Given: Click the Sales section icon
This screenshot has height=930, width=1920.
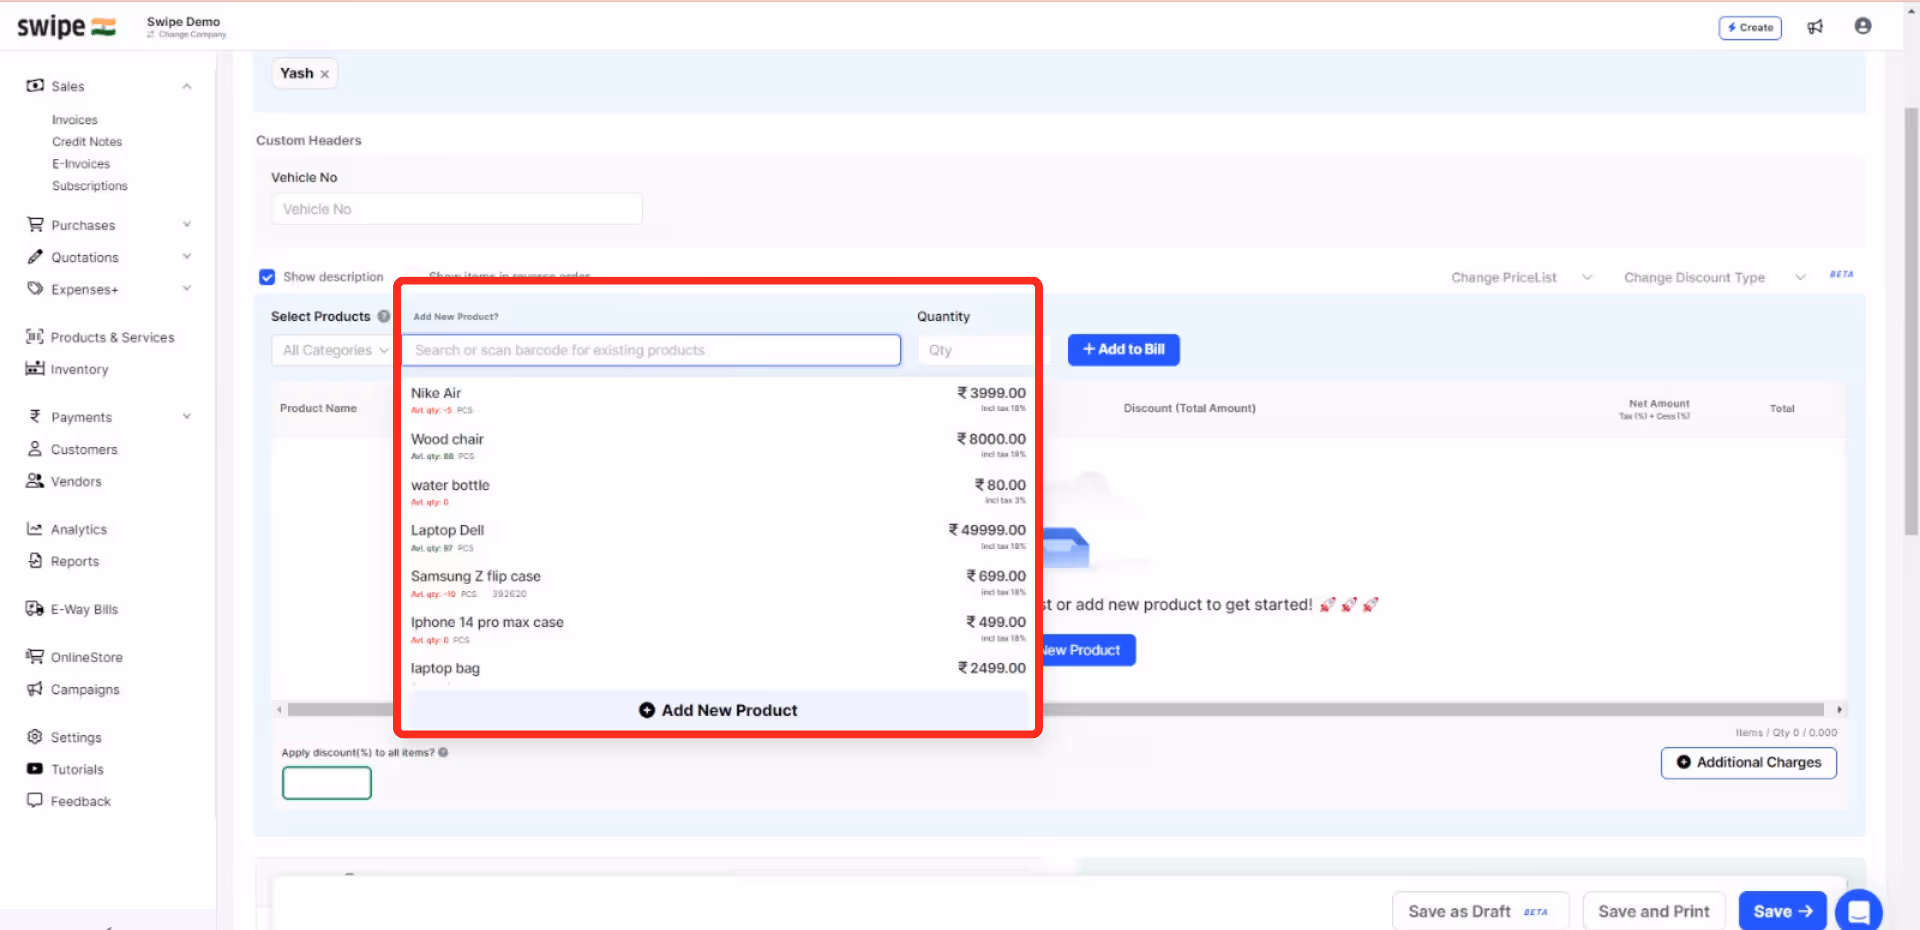Looking at the screenshot, I should point(35,85).
